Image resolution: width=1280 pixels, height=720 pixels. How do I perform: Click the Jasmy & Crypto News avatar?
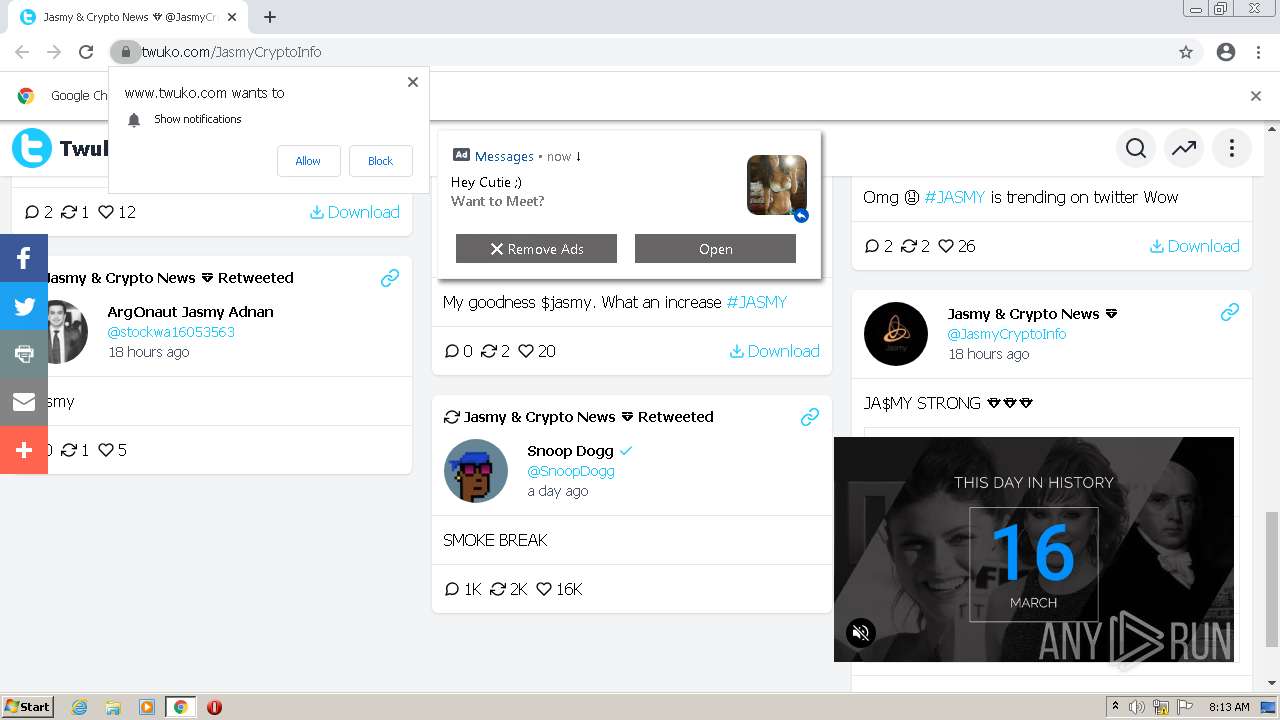pos(896,334)
